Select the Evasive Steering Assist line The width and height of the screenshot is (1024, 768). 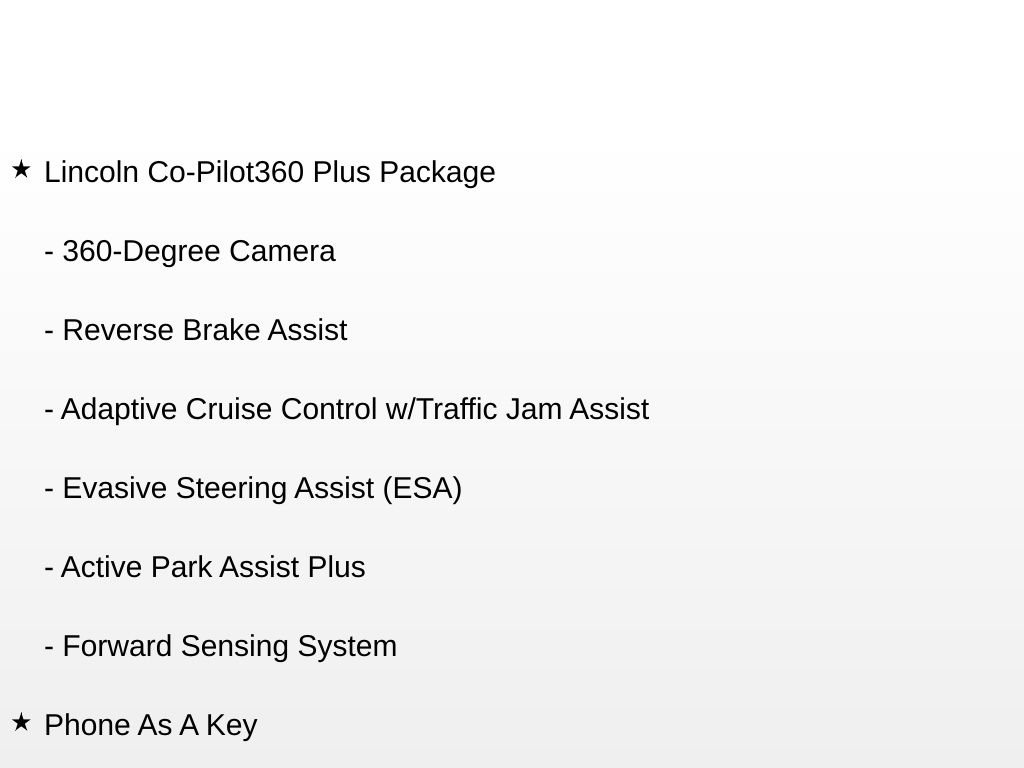point(253,488)
